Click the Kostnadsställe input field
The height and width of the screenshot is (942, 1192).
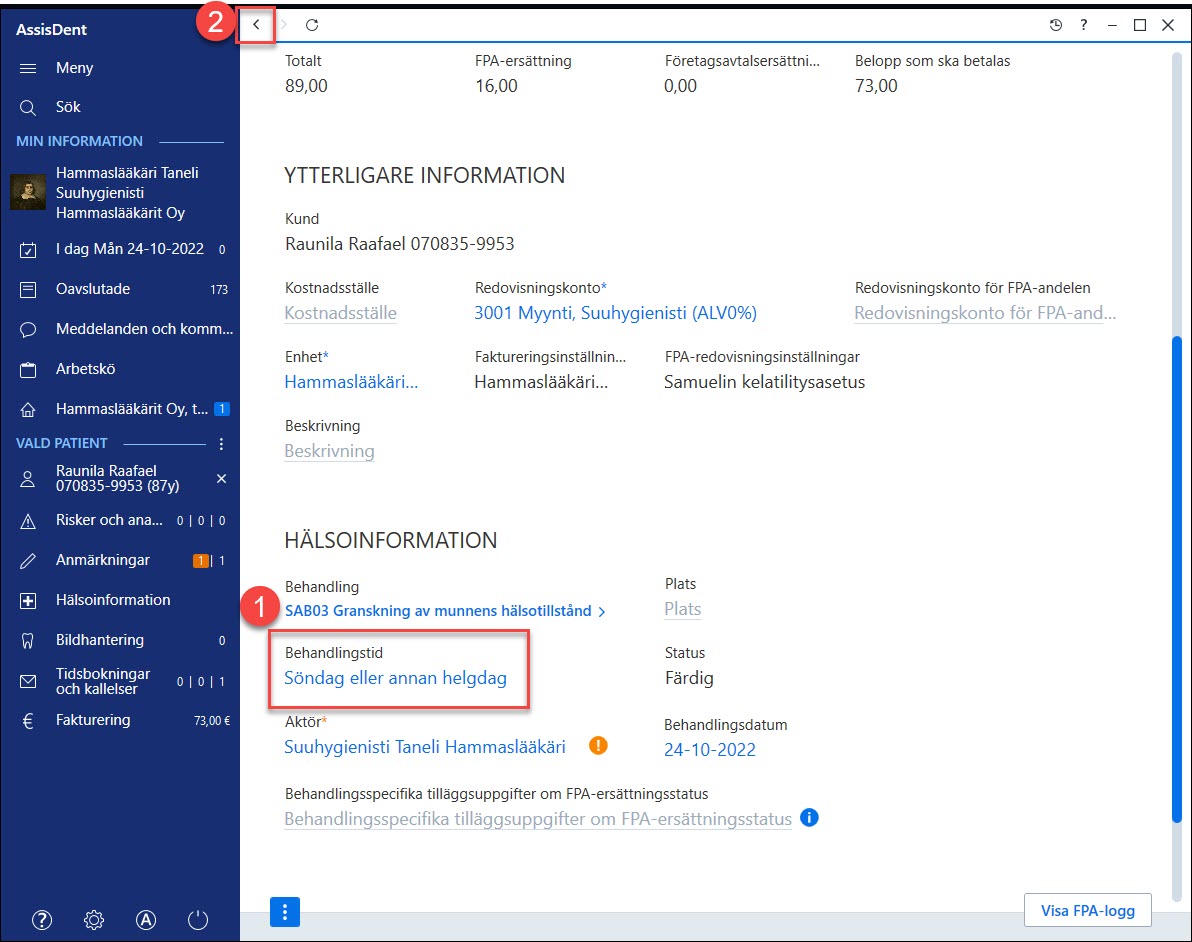pyautogui.click(x=341, y=313)
